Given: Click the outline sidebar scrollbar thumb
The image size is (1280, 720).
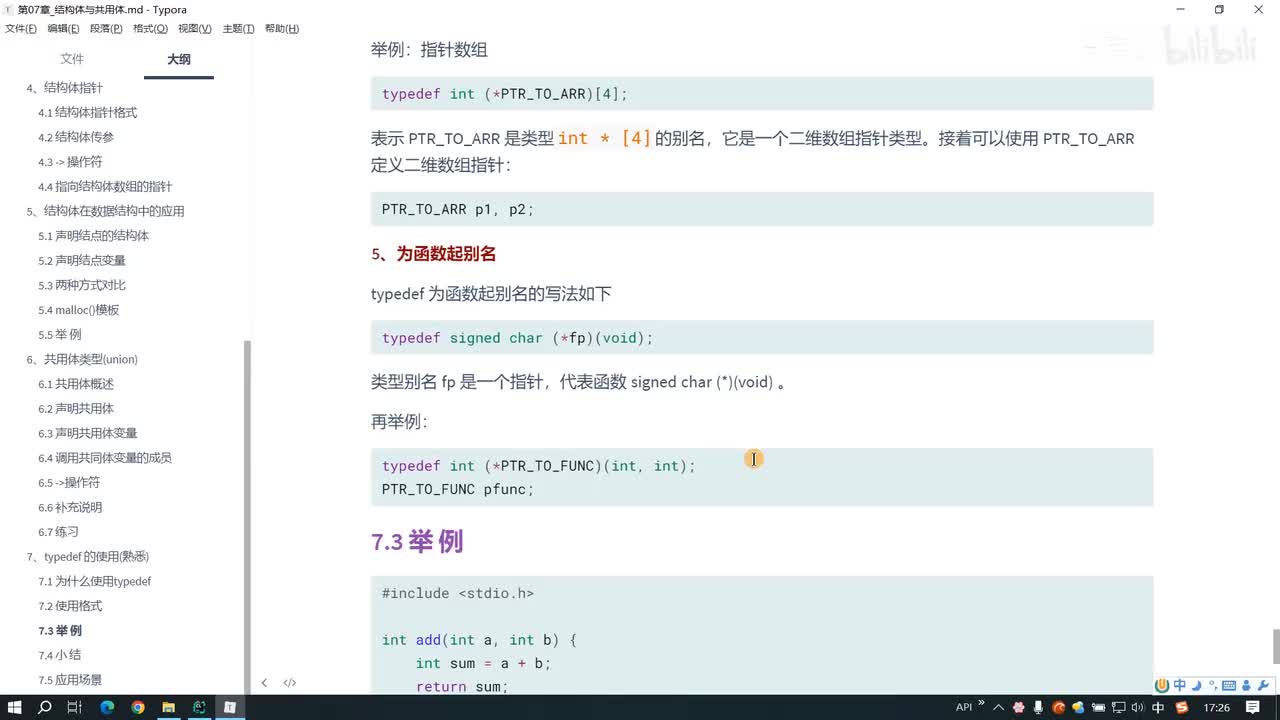Looking at the screenshot, I should 248,516.
